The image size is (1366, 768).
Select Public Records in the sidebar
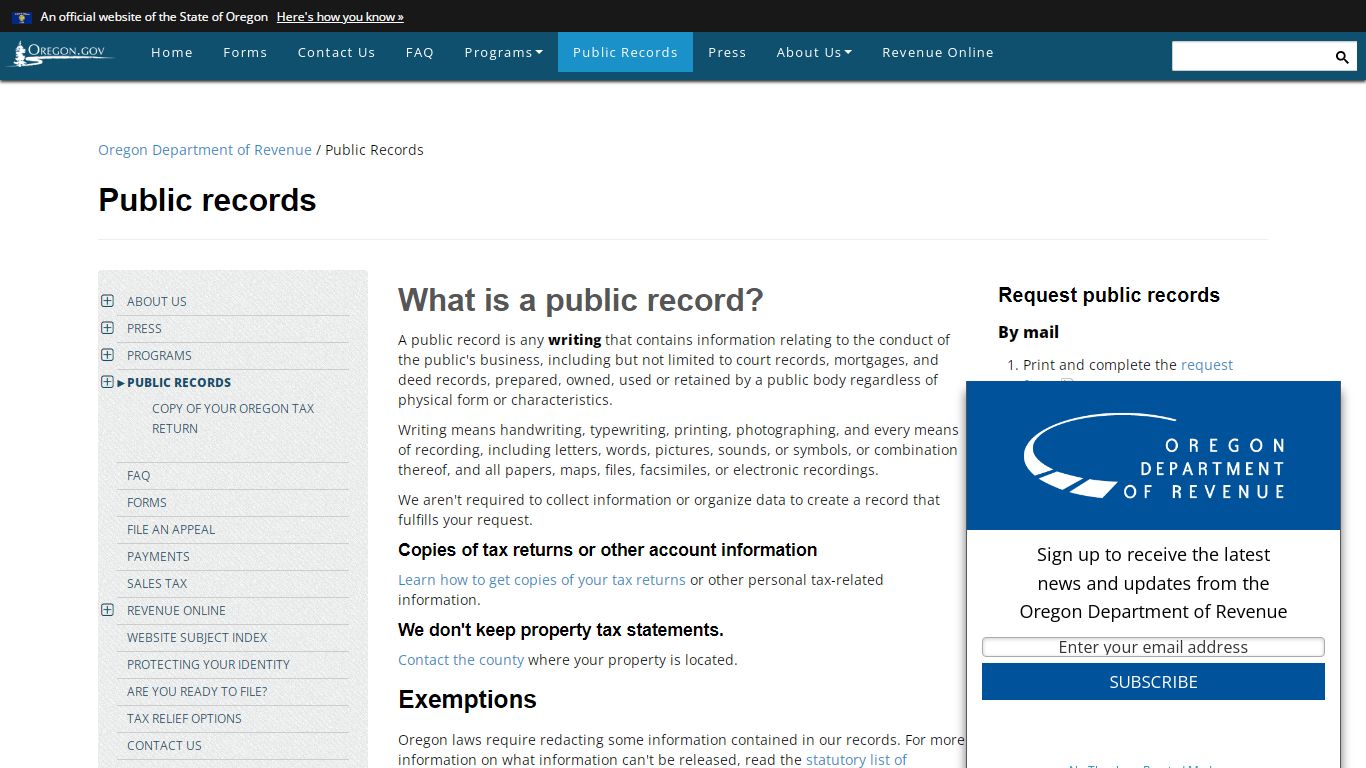pos(179,382)
